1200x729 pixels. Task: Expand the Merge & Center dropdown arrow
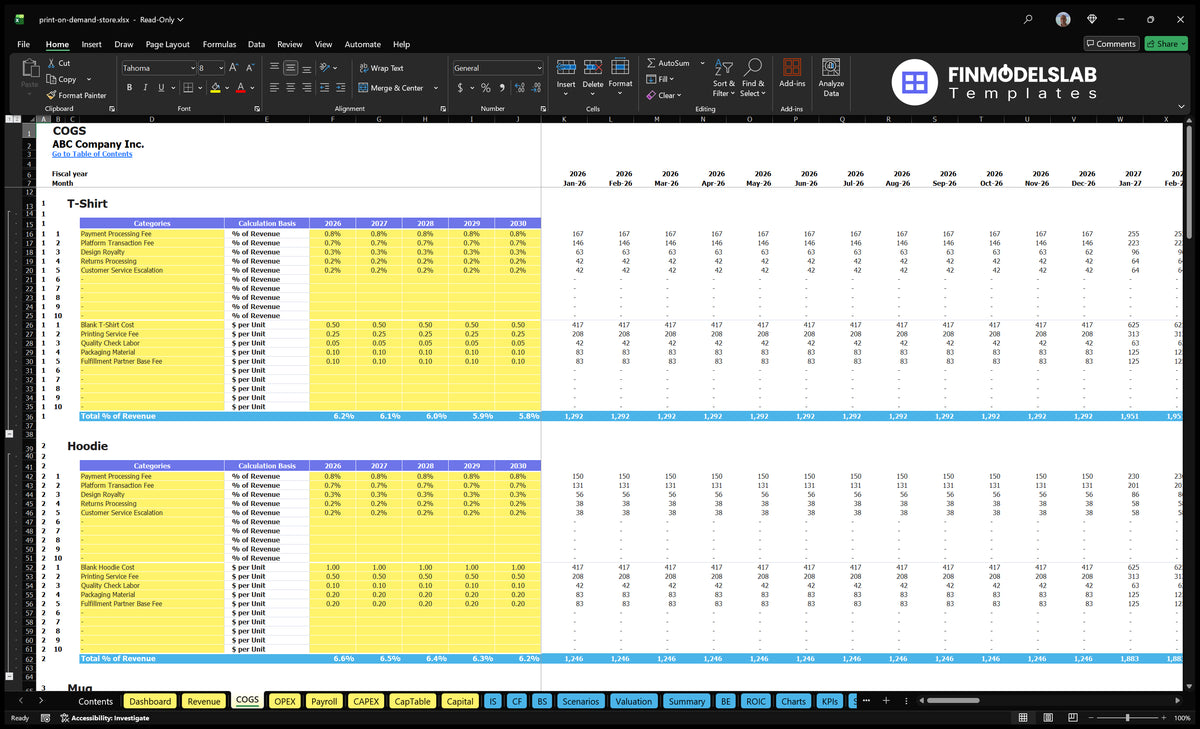click(x=436, y=88)
